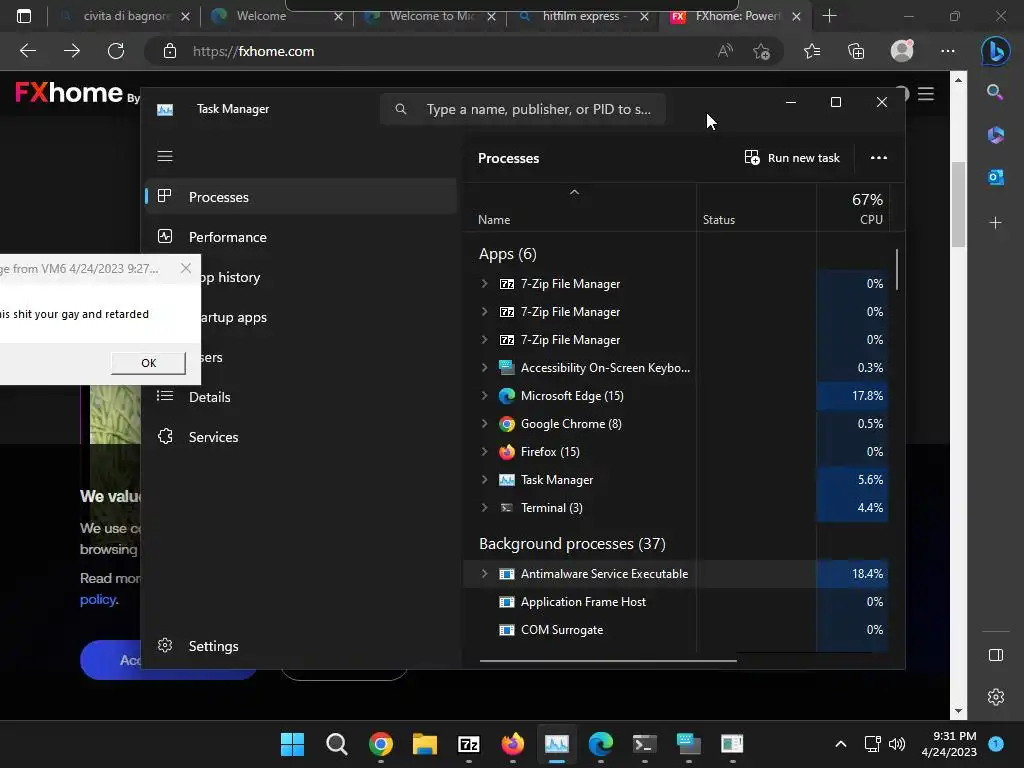The width and height of the screenshot is (1024, 768).
Task: Open Task Manager more options ellipsis
Action: [878, 157]
